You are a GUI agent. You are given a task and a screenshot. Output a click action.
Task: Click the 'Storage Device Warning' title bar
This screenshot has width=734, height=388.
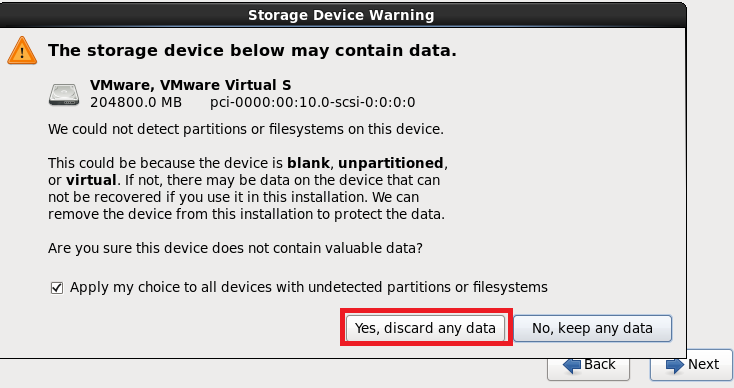tap(341, 15)
